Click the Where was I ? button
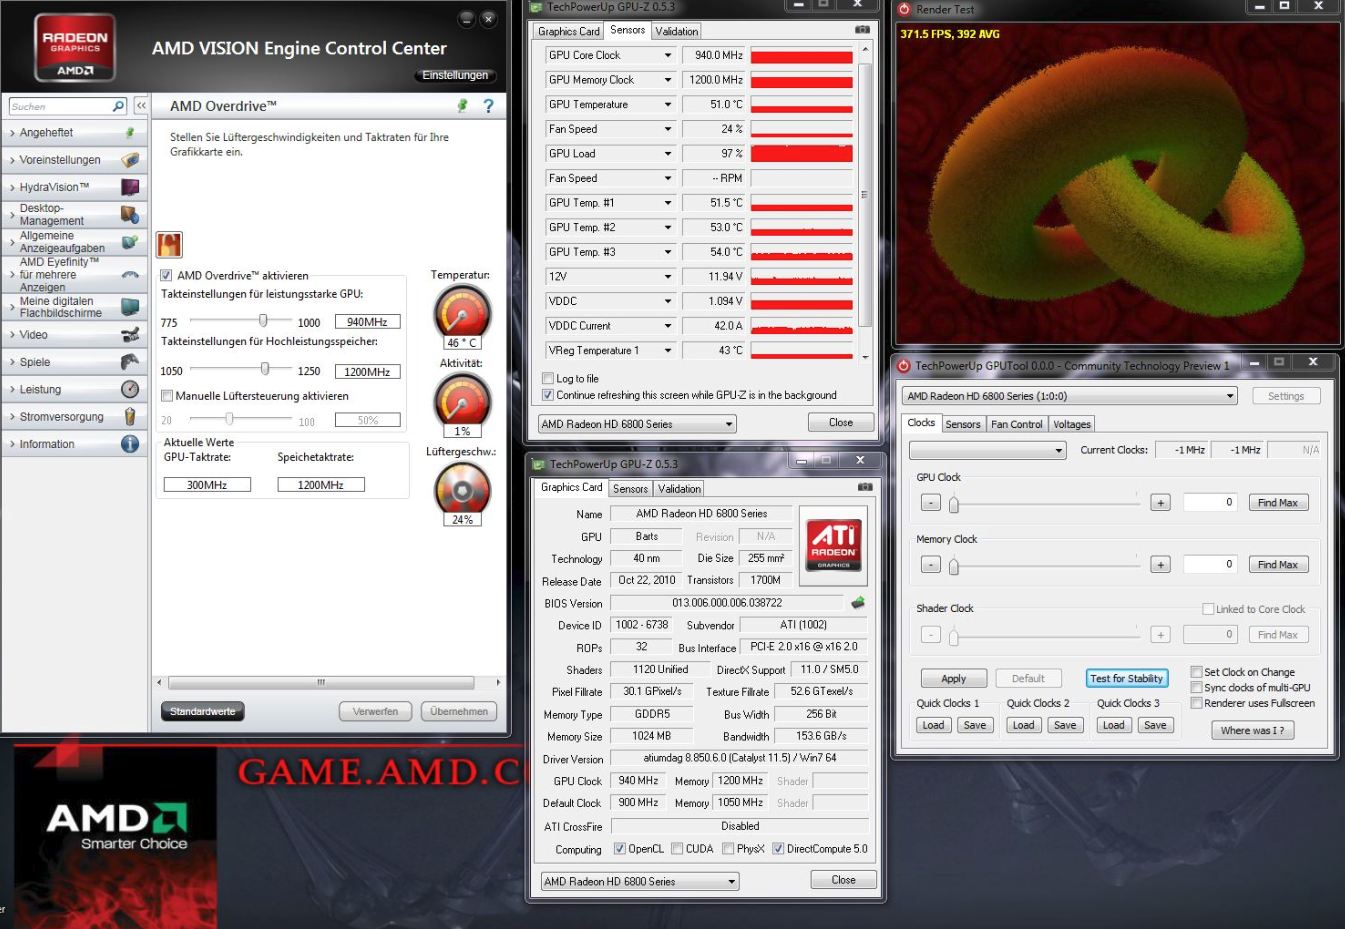This screenshot has width=1345, height=929. (1252, 730)
